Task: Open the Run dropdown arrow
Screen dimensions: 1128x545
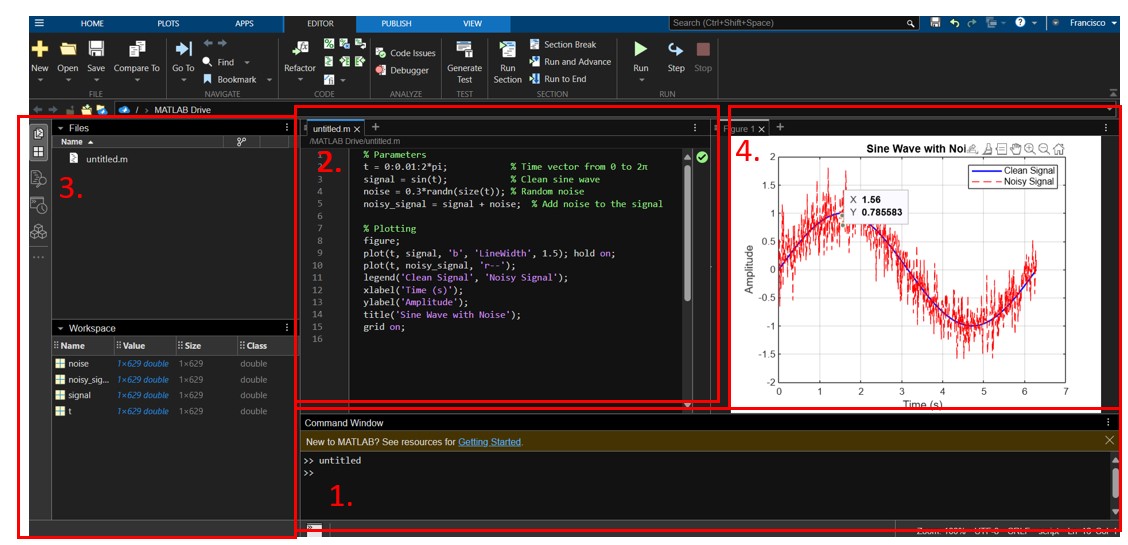Action: click(640, 81)
